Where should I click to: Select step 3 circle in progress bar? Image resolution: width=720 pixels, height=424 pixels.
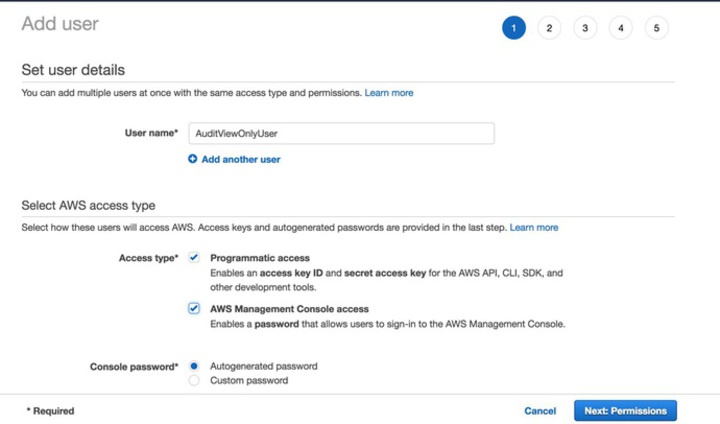click(585, 28)
